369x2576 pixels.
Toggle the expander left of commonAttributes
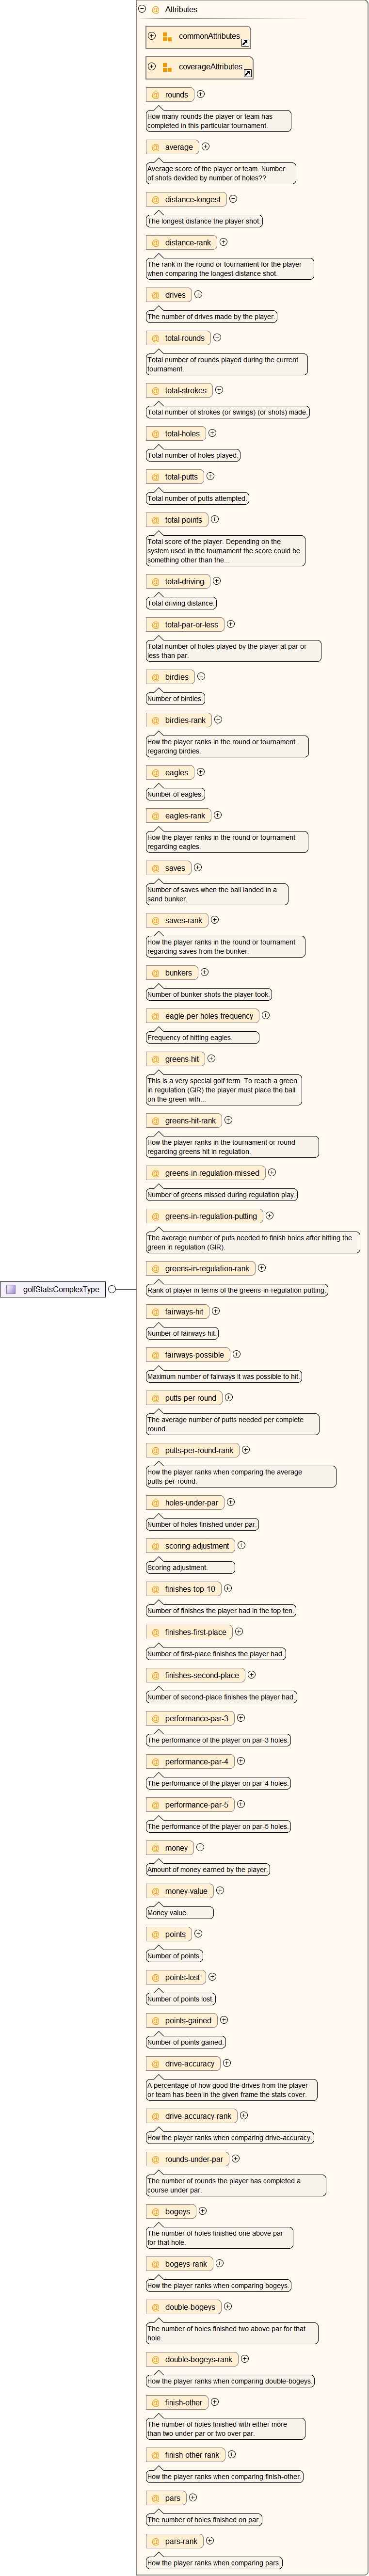[152, 36]
